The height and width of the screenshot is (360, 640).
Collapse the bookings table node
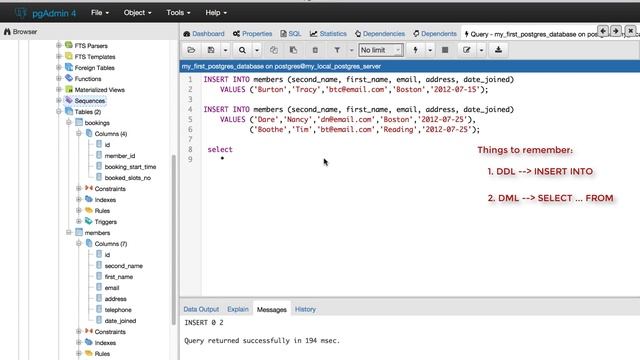69,122
